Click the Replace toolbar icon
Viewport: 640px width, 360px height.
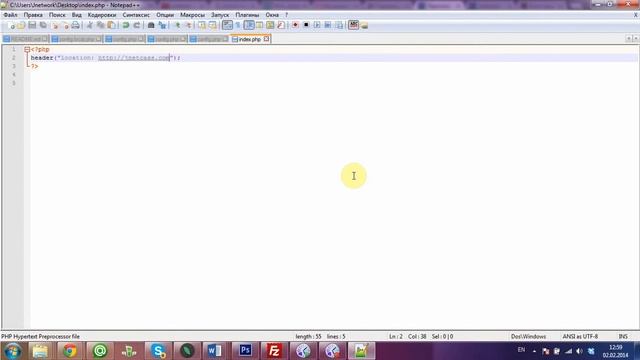pyautogui.click(x=162, y=25)
